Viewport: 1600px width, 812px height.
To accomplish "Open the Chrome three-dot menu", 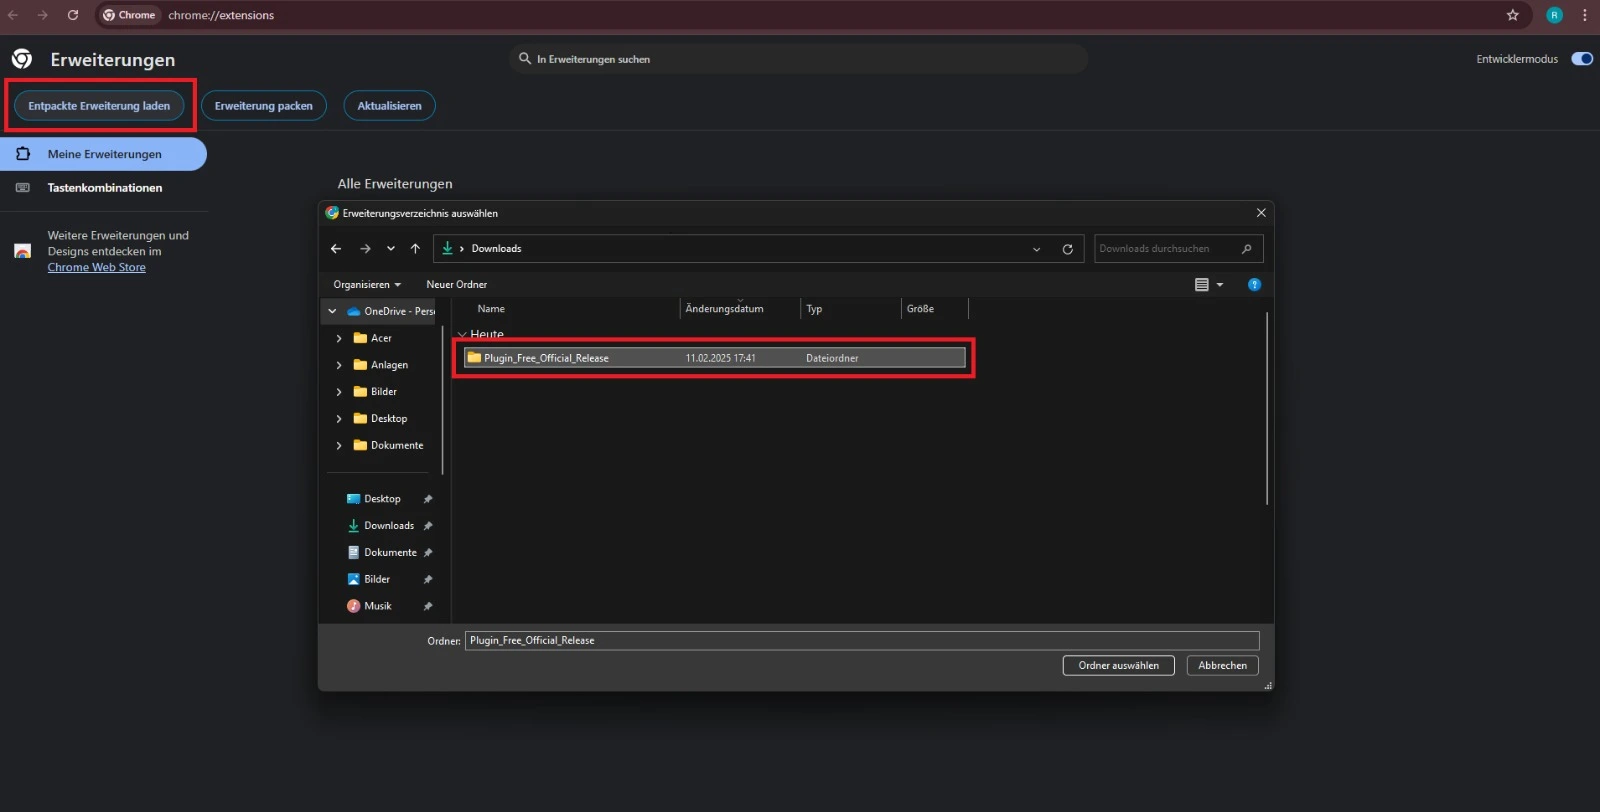I will [1585, 15].
